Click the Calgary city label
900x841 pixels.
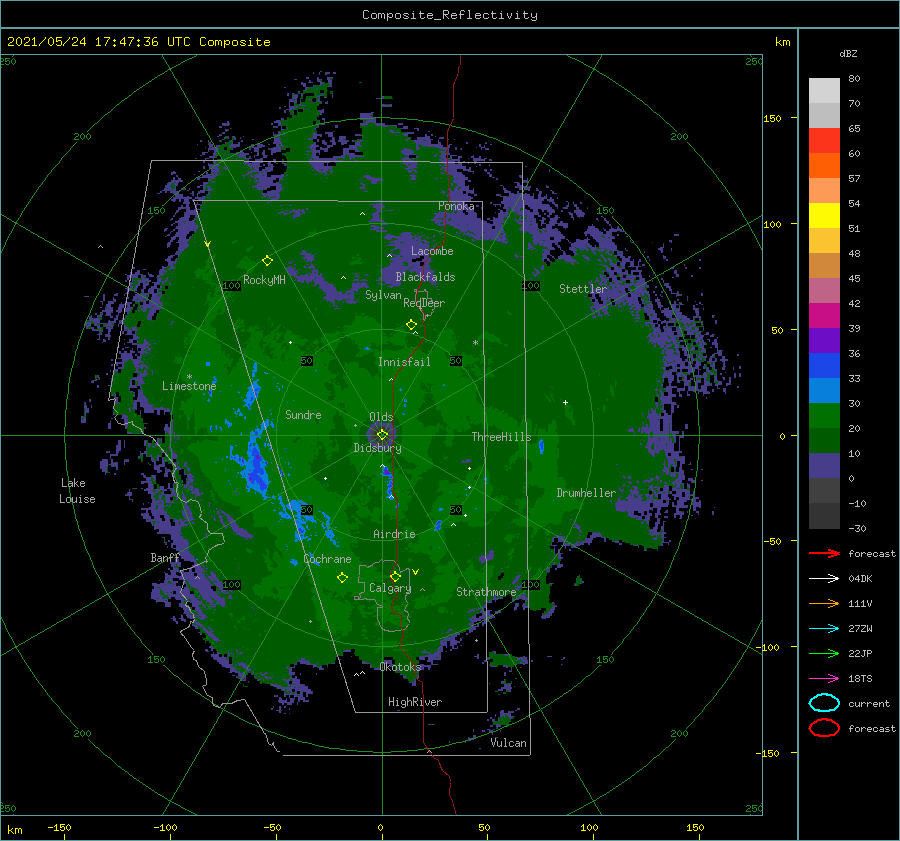tap(390, 588)
